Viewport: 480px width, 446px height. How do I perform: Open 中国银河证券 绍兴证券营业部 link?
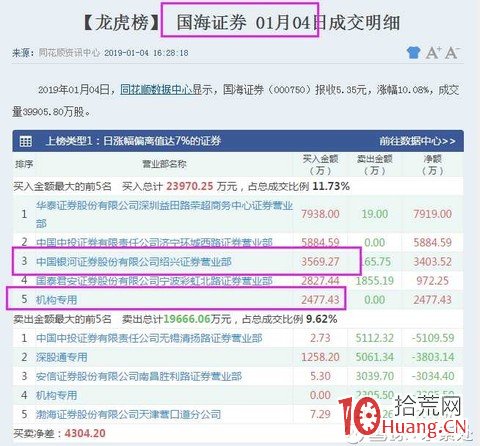tap(134, 262)
